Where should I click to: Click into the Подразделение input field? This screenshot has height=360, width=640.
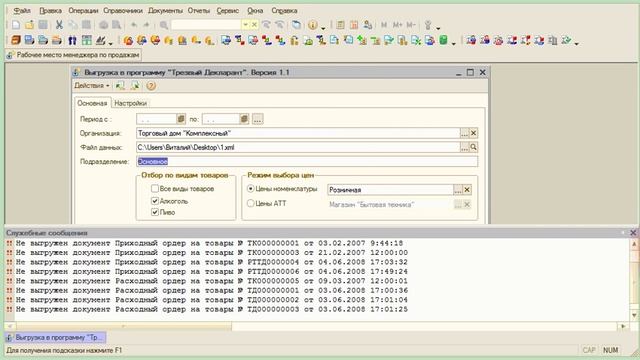click(307, 162)
